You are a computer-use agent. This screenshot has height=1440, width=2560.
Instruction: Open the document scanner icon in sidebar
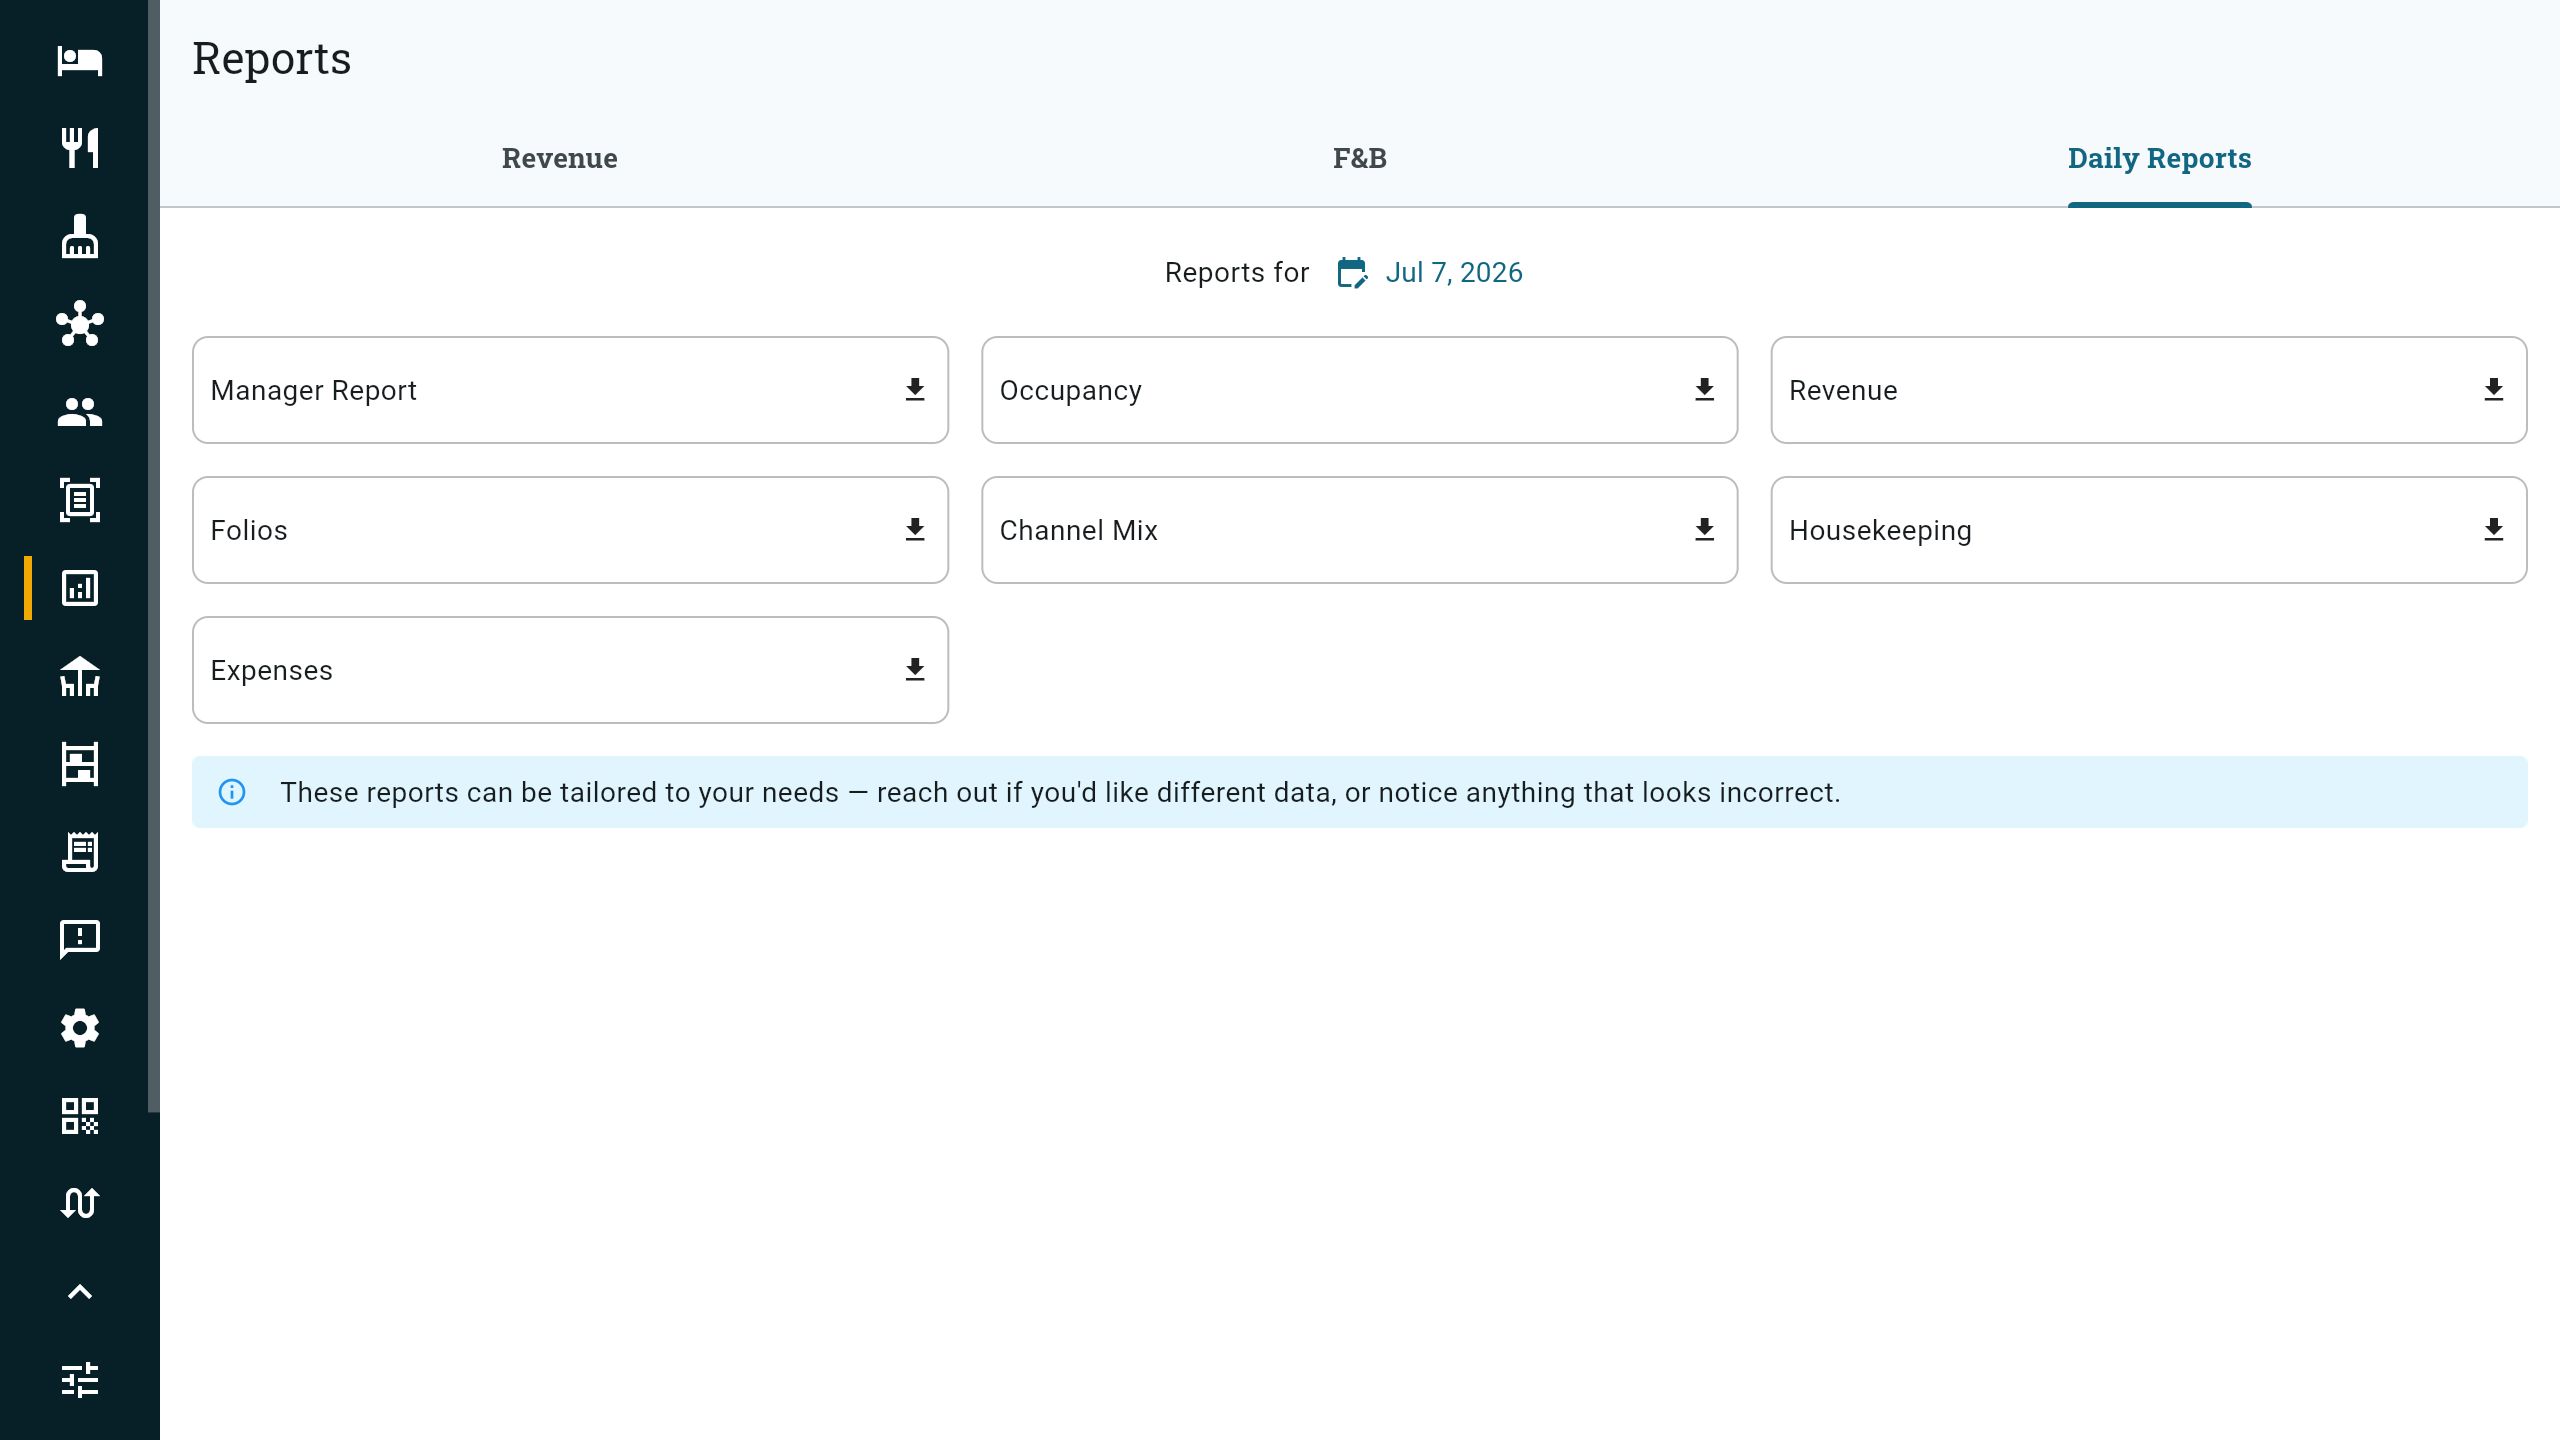click(x=80, y=500)
